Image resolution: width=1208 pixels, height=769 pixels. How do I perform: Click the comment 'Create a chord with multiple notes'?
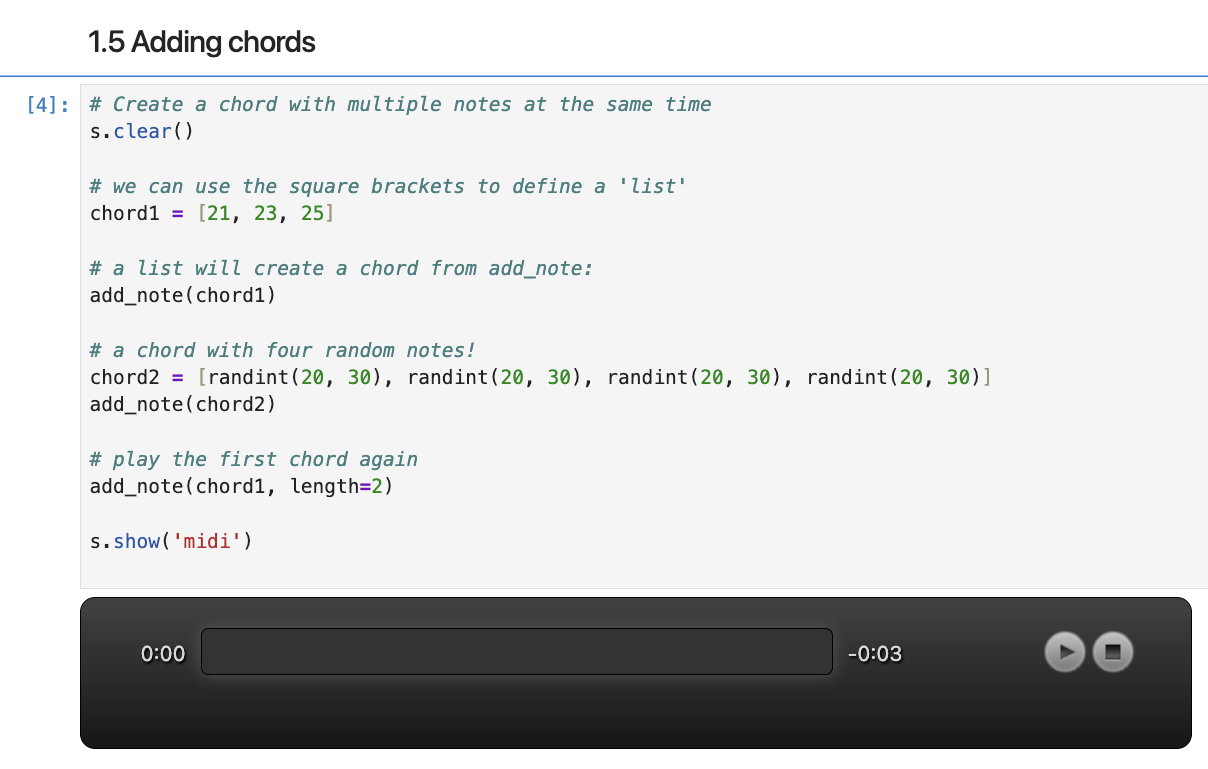(401, 105)
